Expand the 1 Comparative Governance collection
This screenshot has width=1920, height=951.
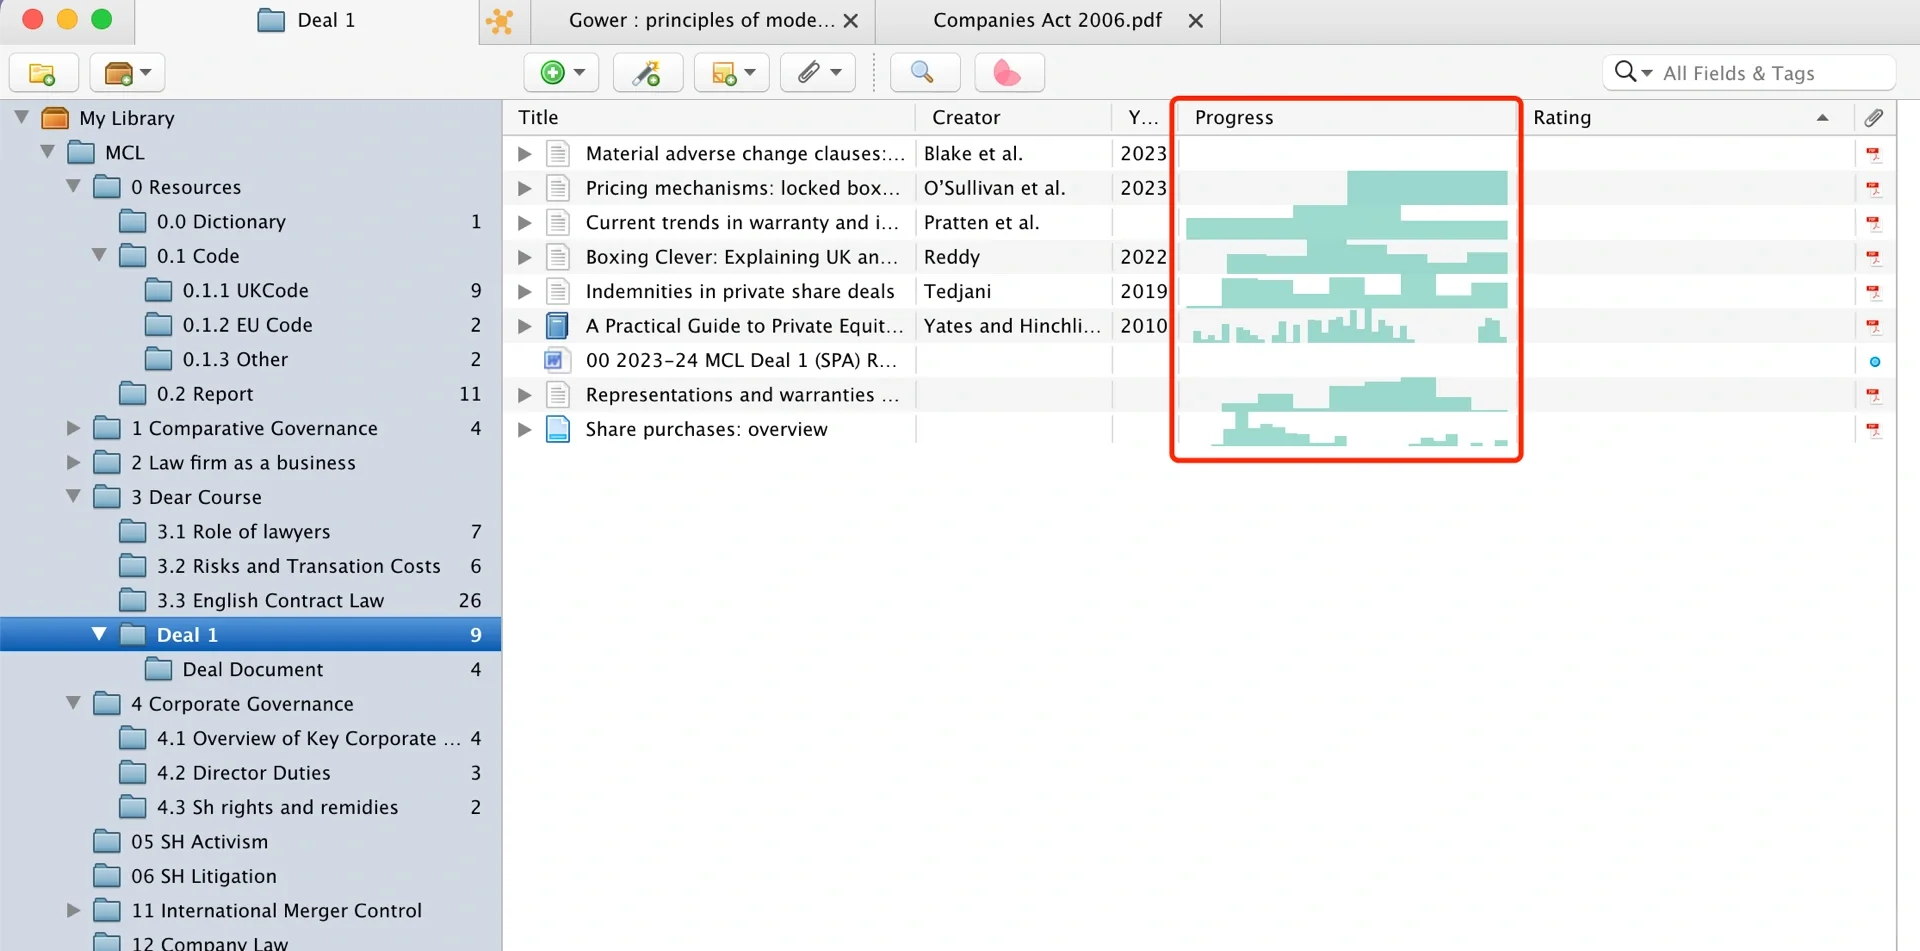(x=74, y=428)
